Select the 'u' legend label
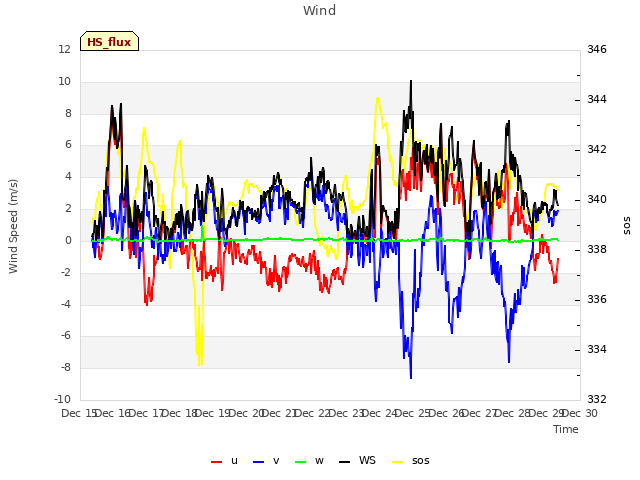This screenshot has width=640, height=480. [x=234, y=461]
